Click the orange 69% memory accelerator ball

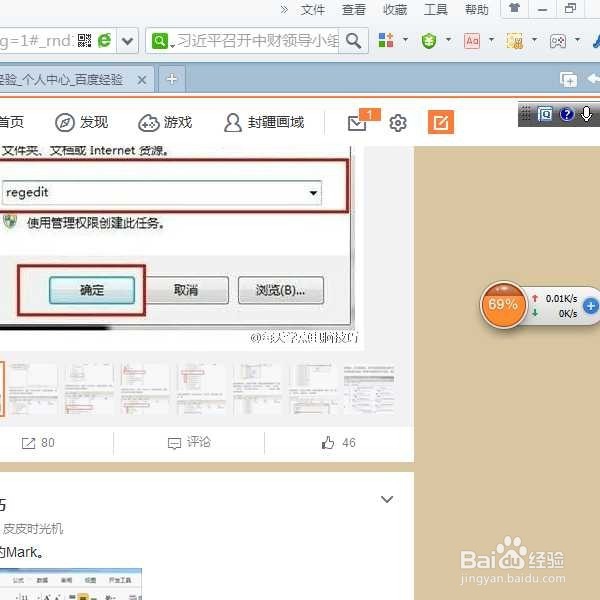click(503, 305)
